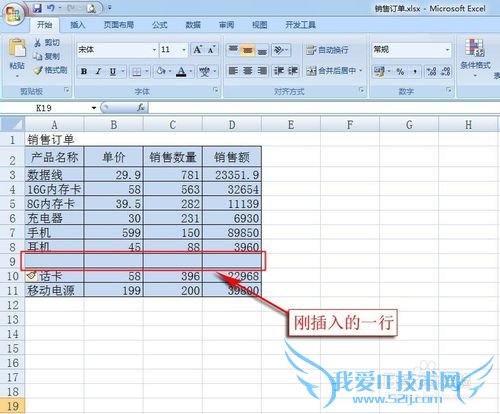This screenshot has width=500, height=414.
Task: Apply font color A
Action: tap(181, 71)
